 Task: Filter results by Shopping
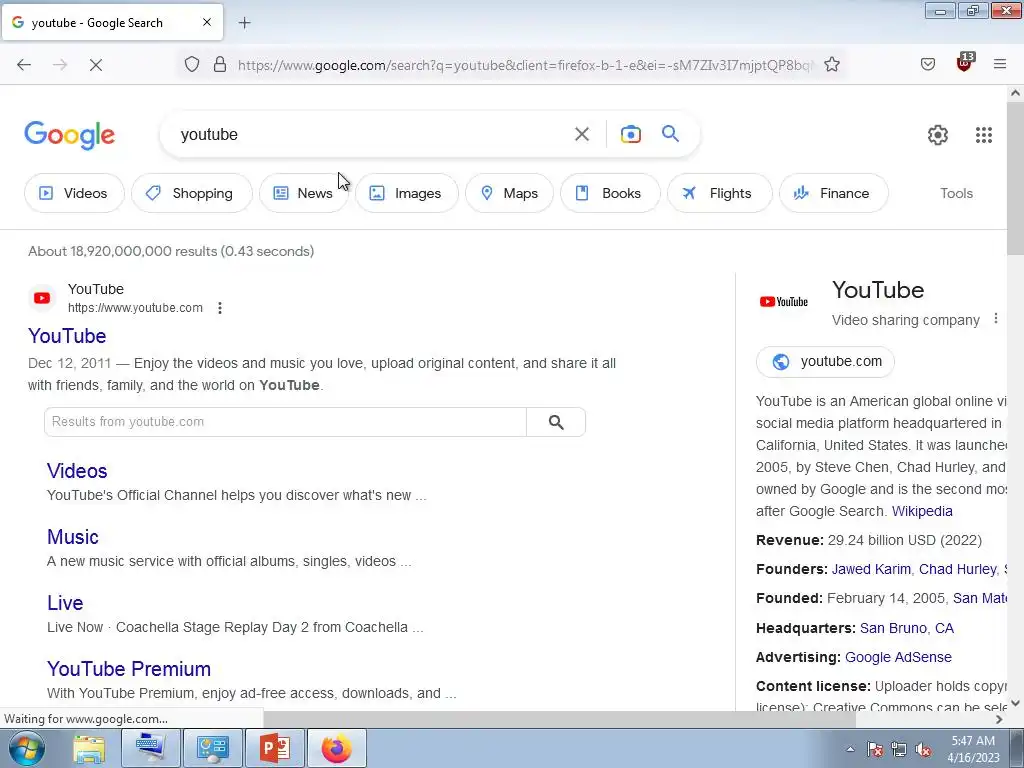pyautogui.click(x=191, y=193)
